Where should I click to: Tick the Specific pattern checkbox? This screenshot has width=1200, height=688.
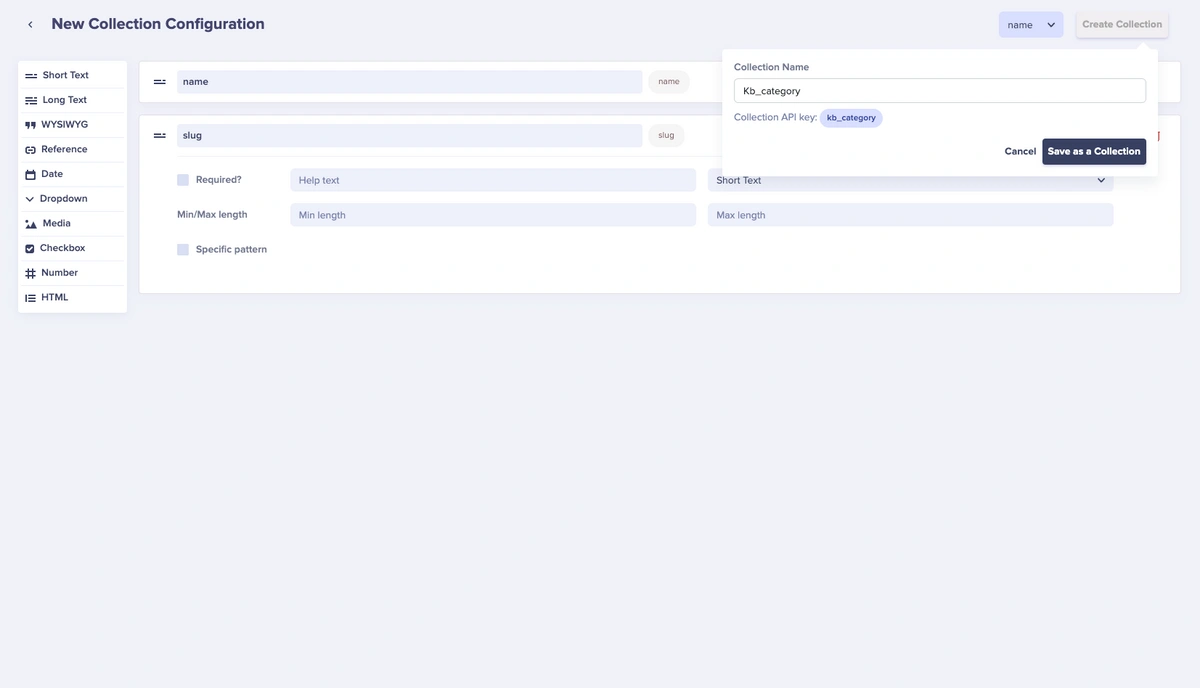click(x=183, y=249)
